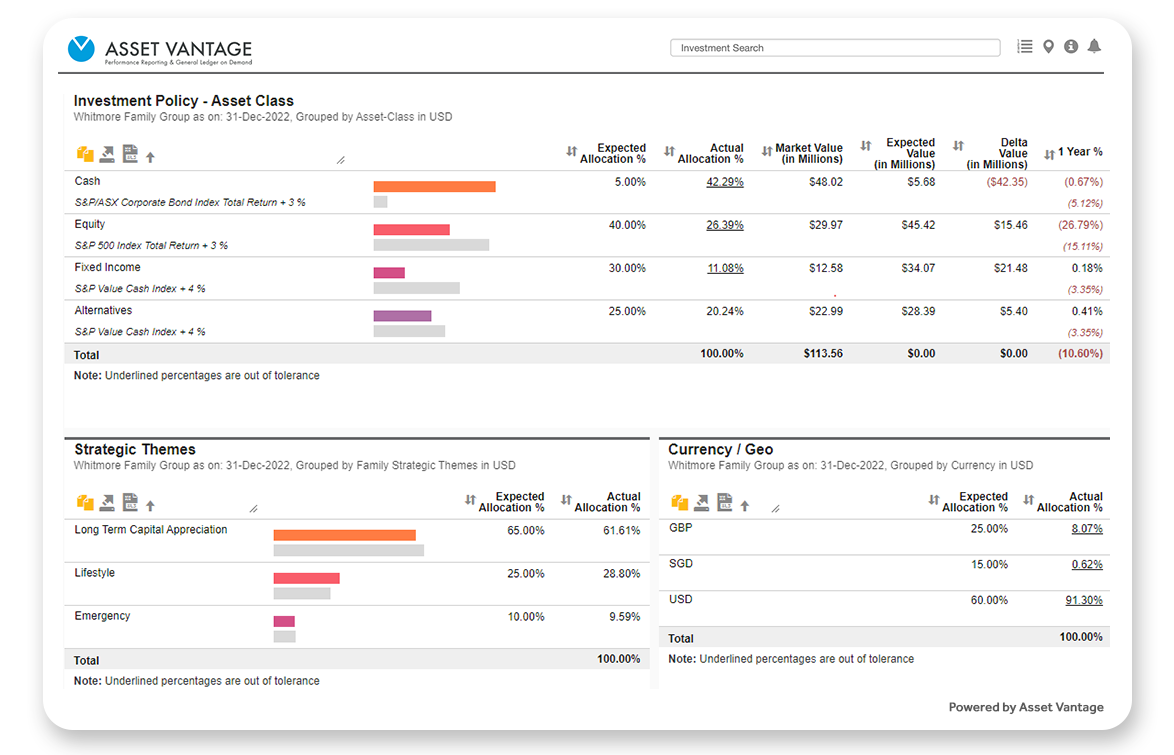Click the pink Fixed Income allocation bar

pyautogui.click(x=389, y=273)
